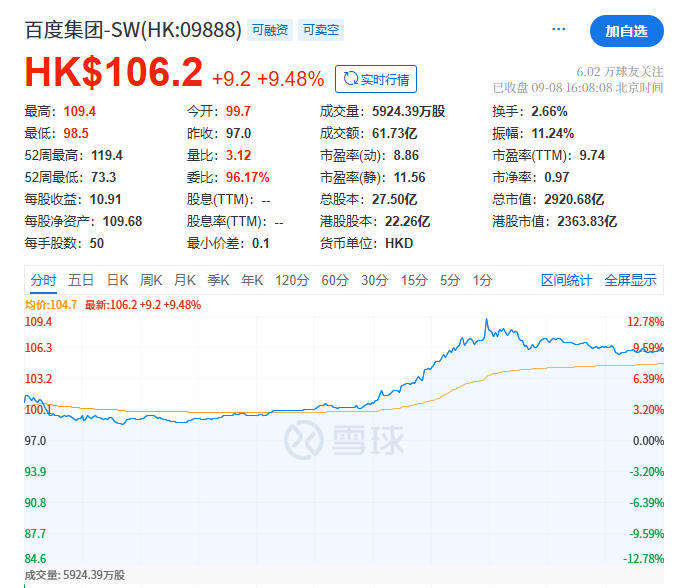The image size is (686, 588).
Task: Click the 今开 value 99.7
Action: [x=238, y=112]
